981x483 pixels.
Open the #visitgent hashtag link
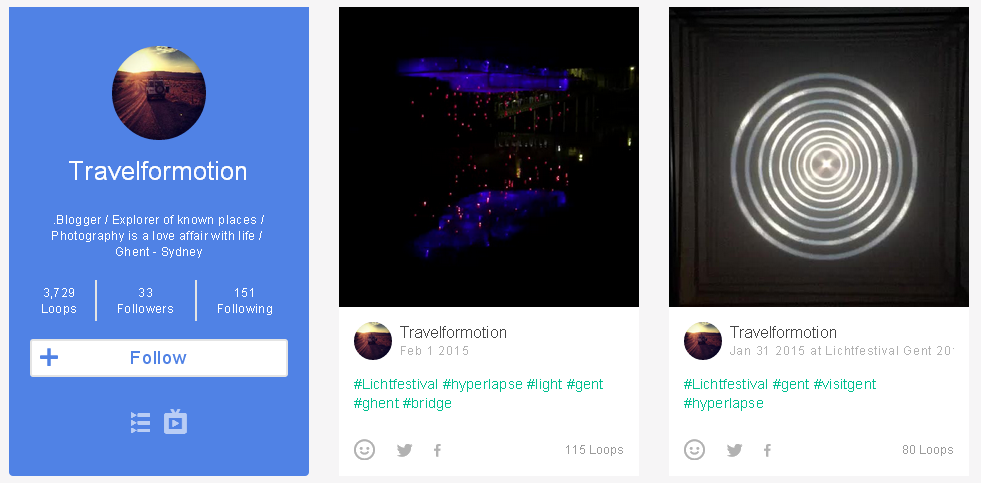click(845, 384)
